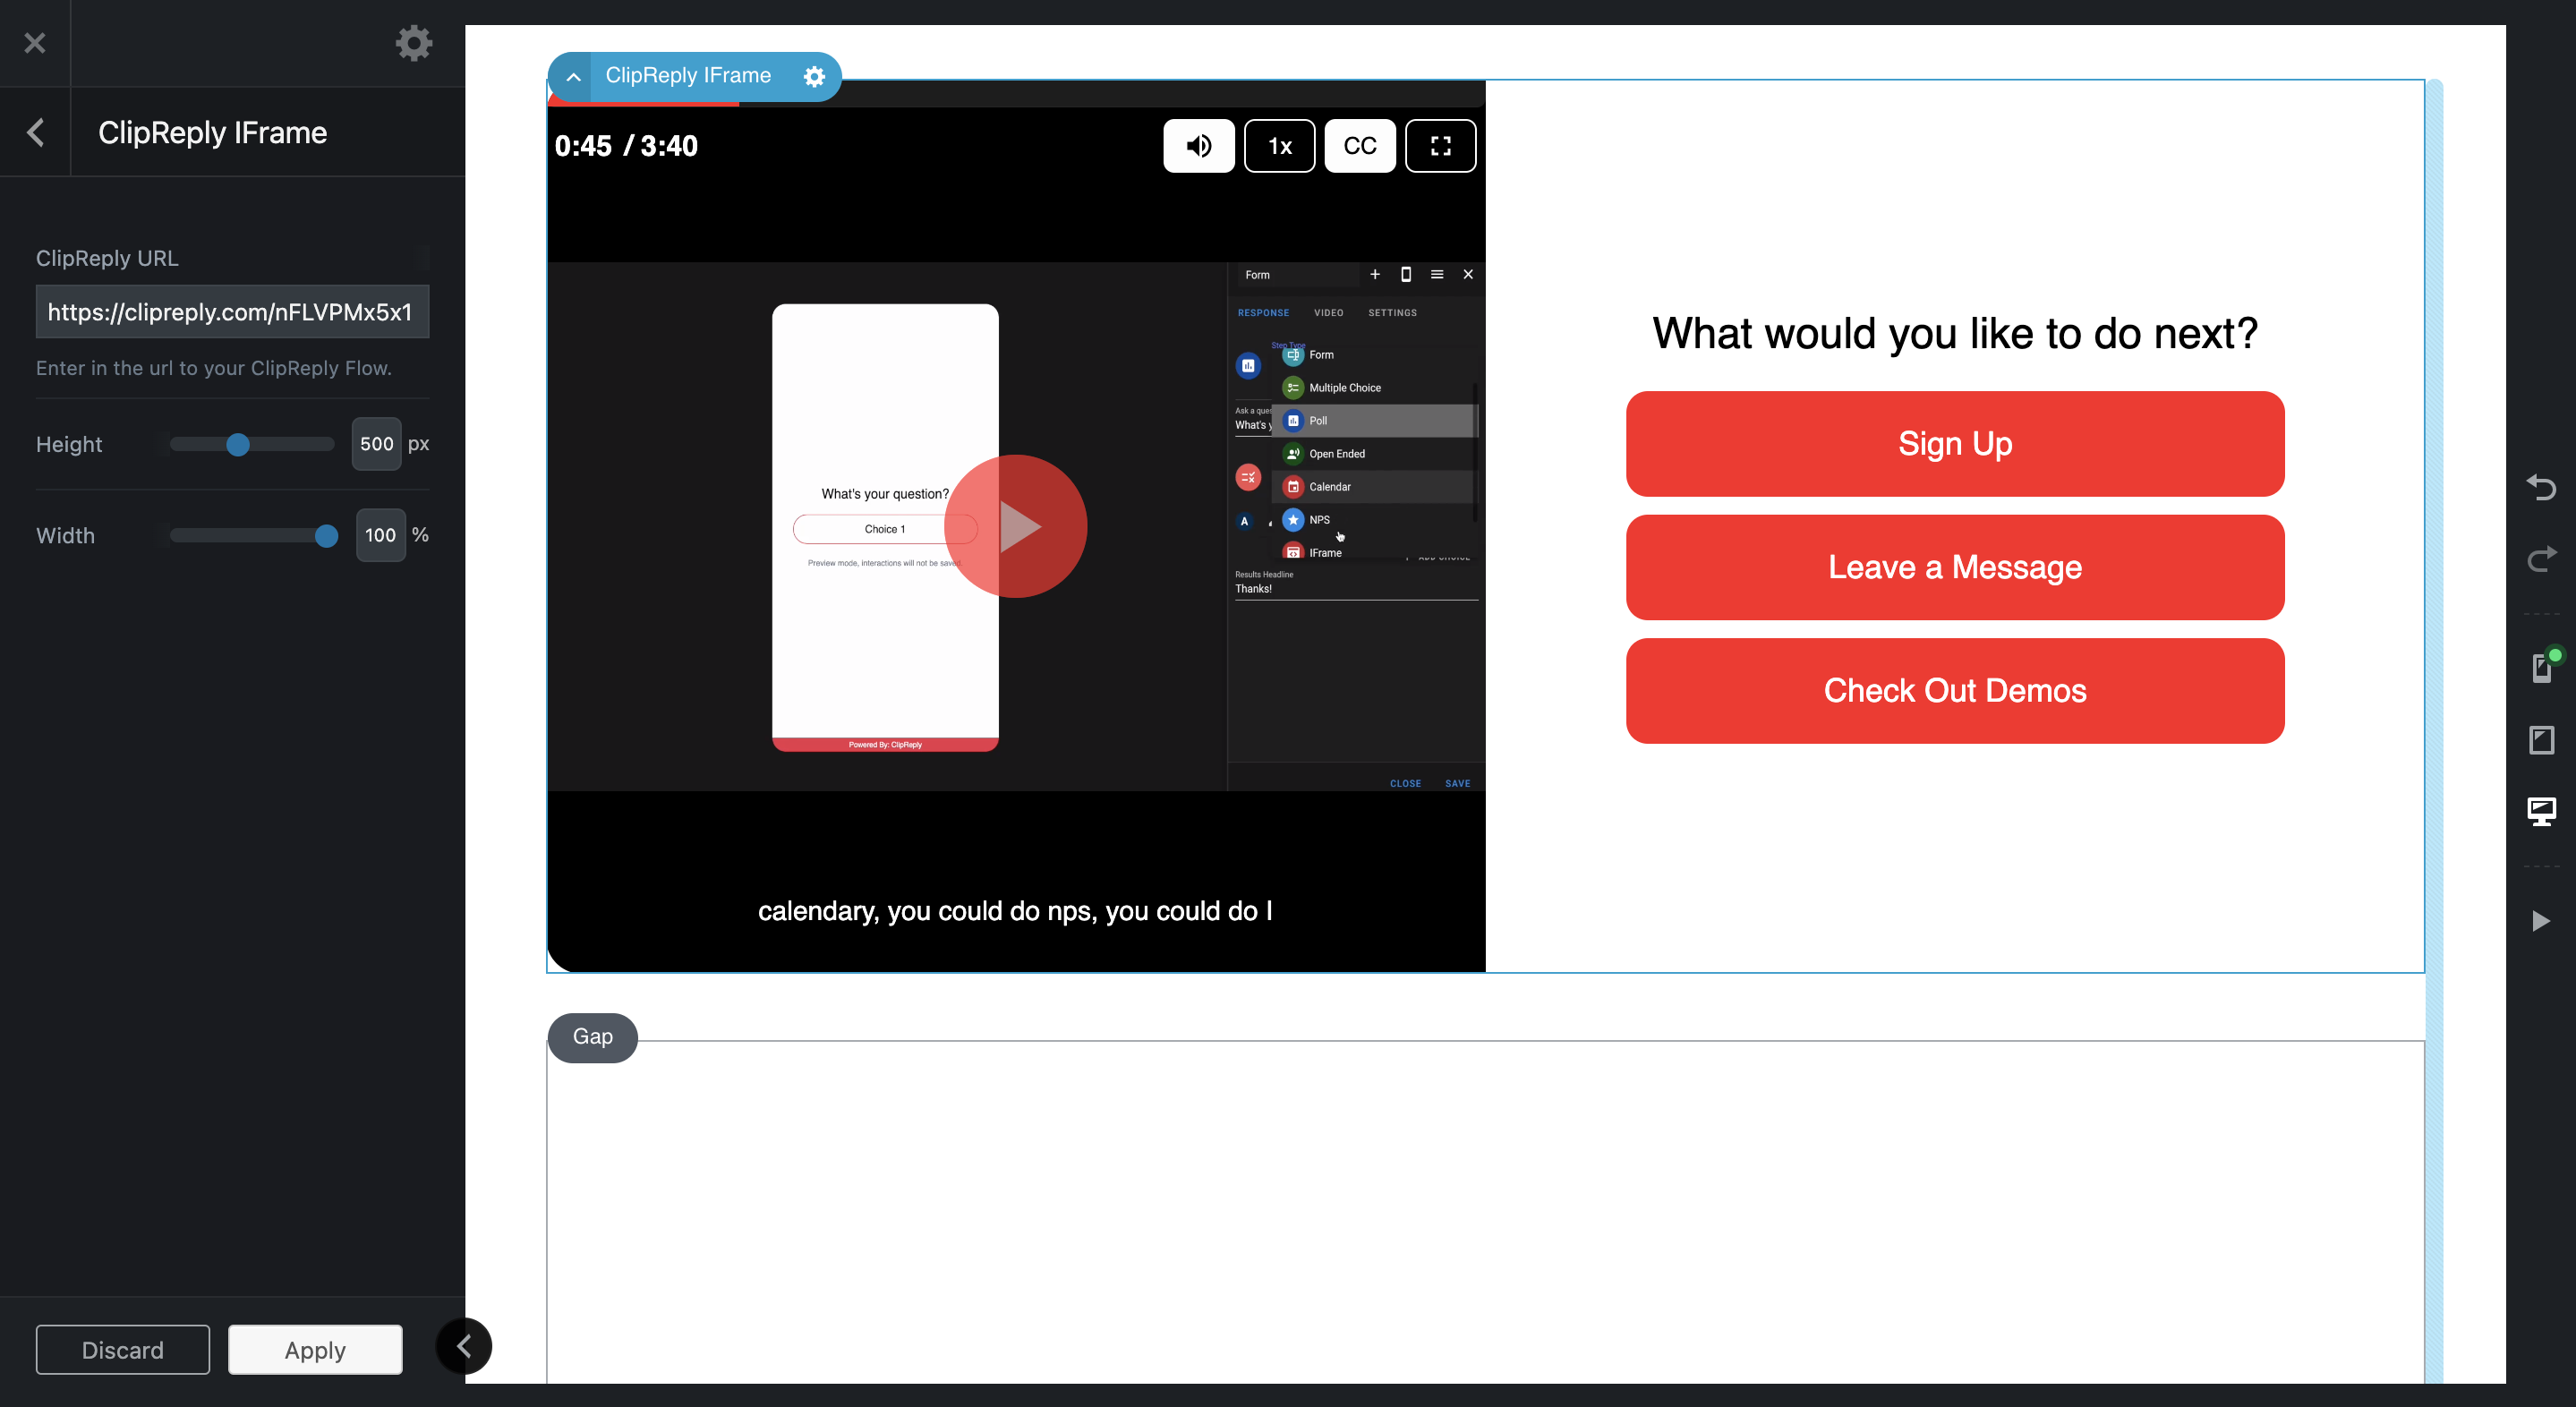This screenshot has width=2576, height=1407.
Task: Click the red step icon in video sidebar
Action: click(x=1248, y=478)
